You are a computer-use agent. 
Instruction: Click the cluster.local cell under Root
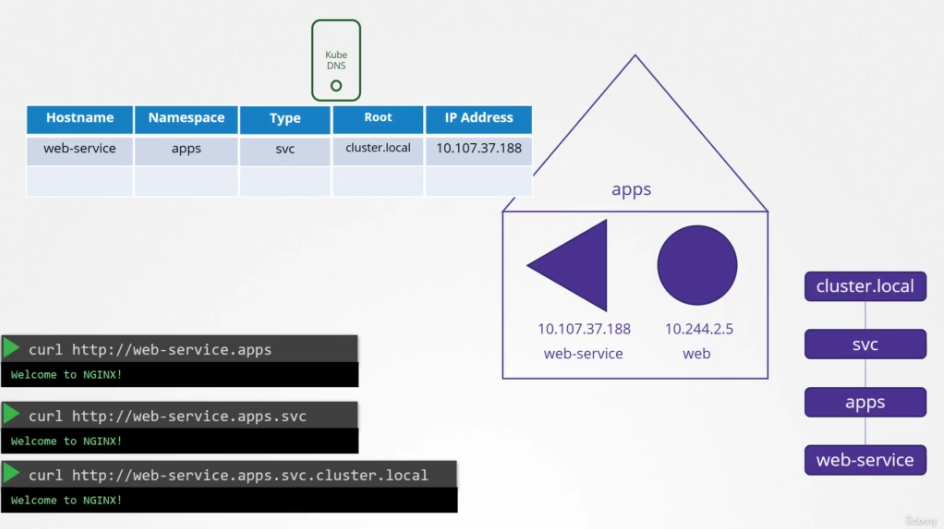[378, 149]
